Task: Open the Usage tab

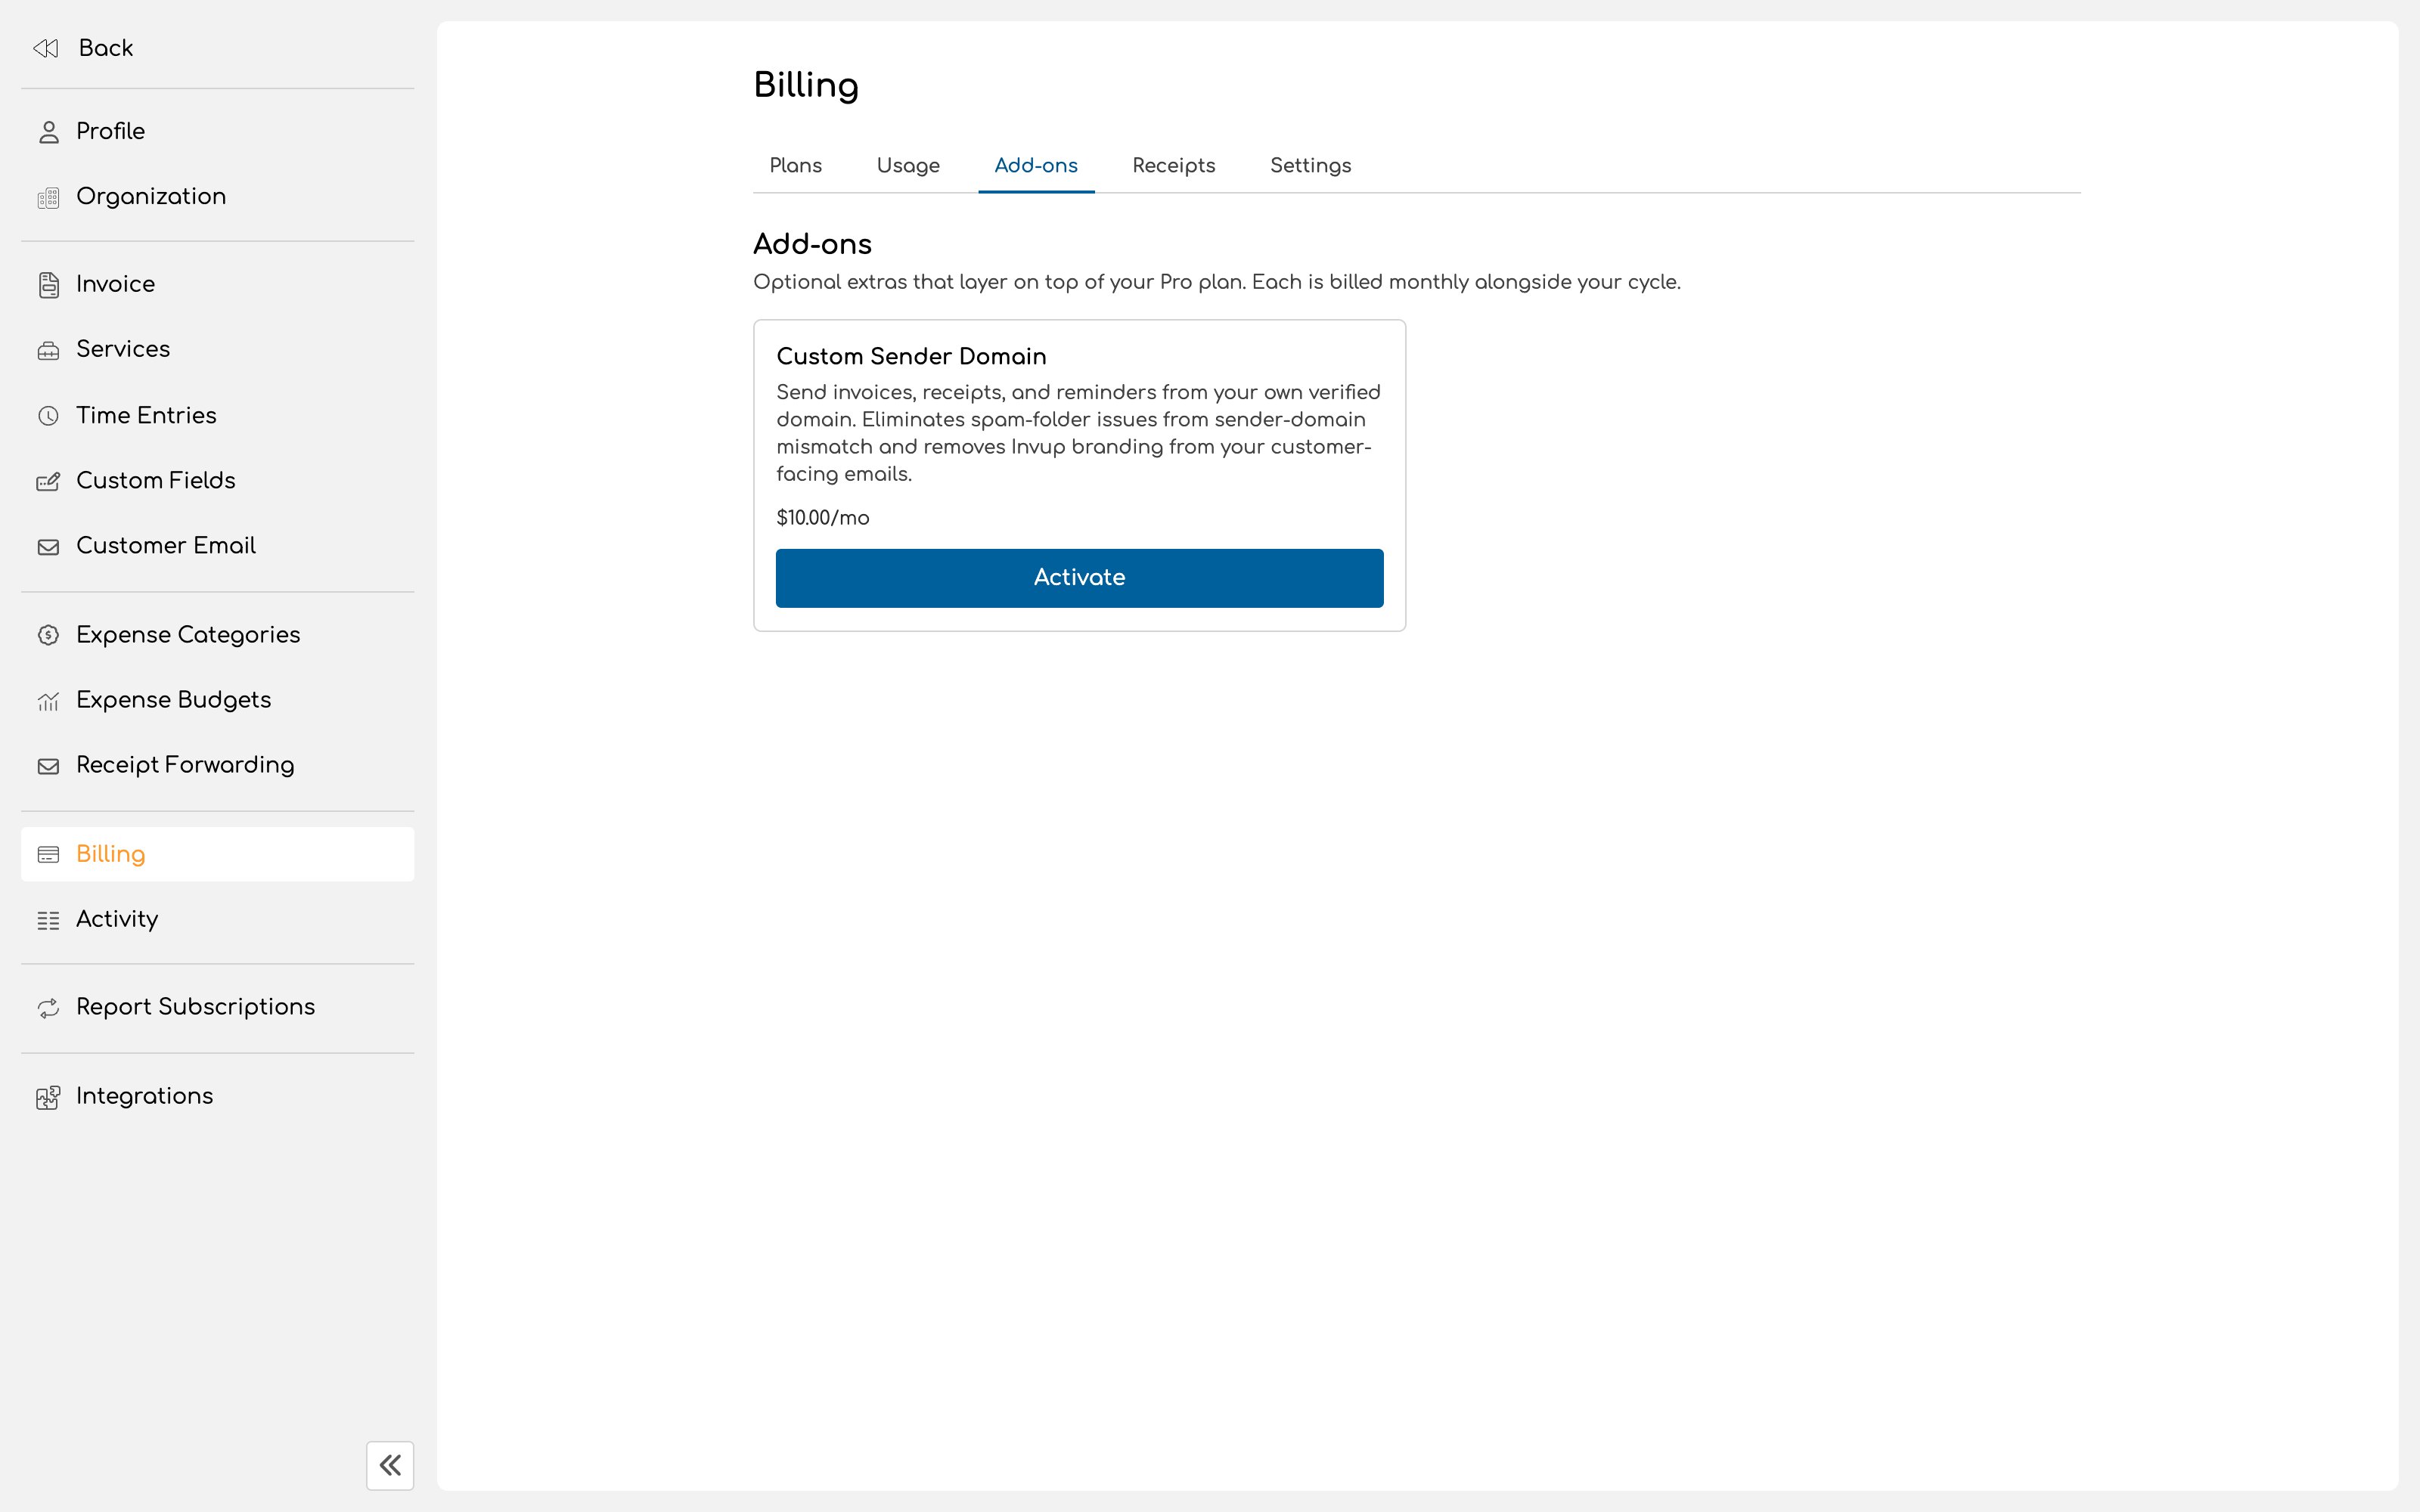Action: [908, 166]
